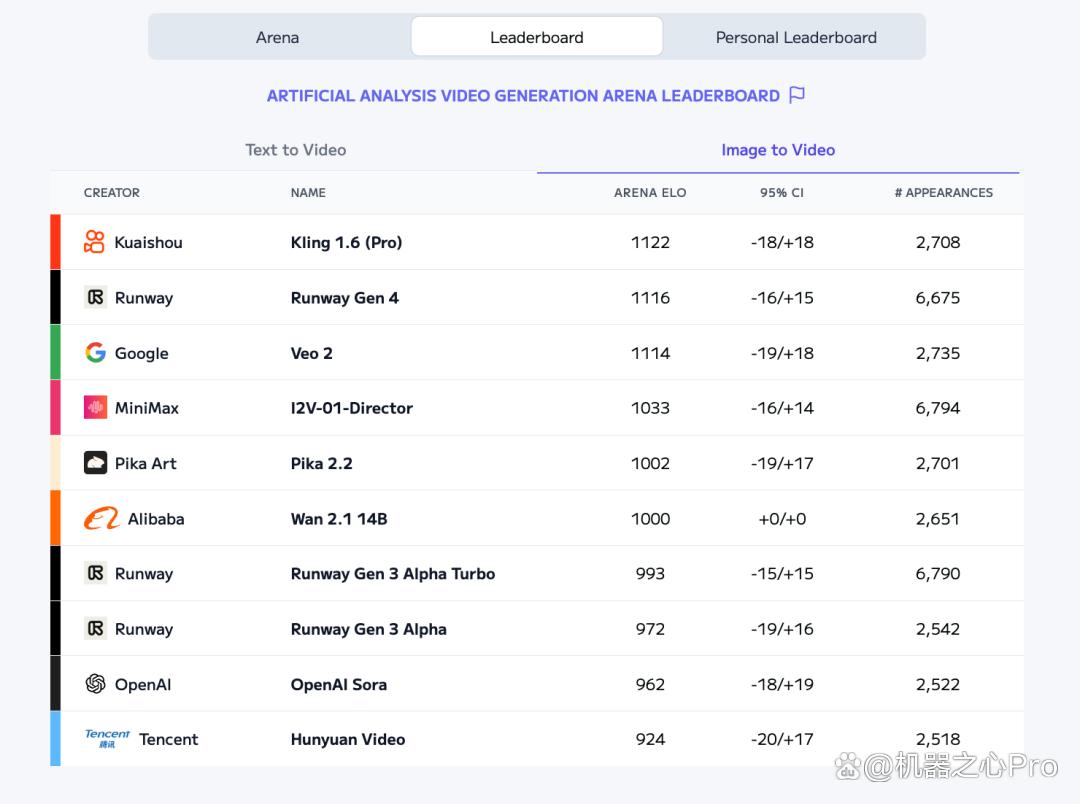Click Runway logo in Gen 4 row
Viewport: 1080px width, 804px height.
(95, 297)
